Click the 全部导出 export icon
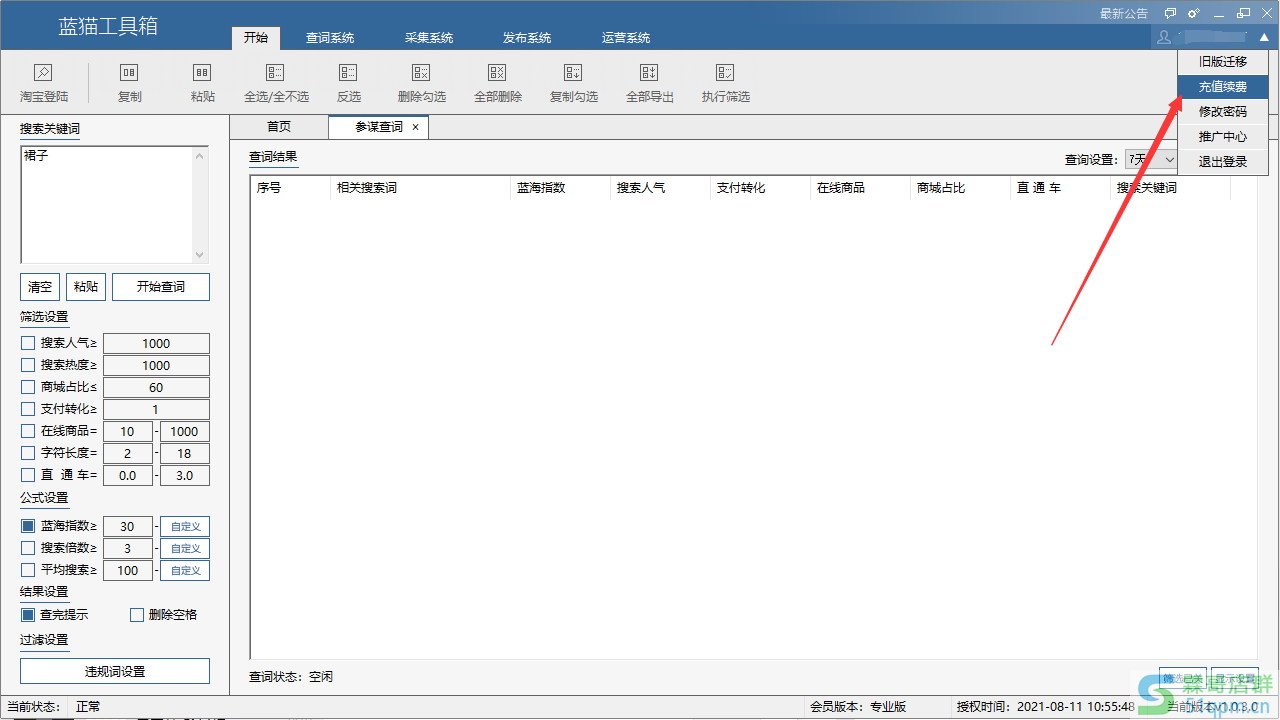The height and width of the screenshot is (720, 1280). pos(649,73)
